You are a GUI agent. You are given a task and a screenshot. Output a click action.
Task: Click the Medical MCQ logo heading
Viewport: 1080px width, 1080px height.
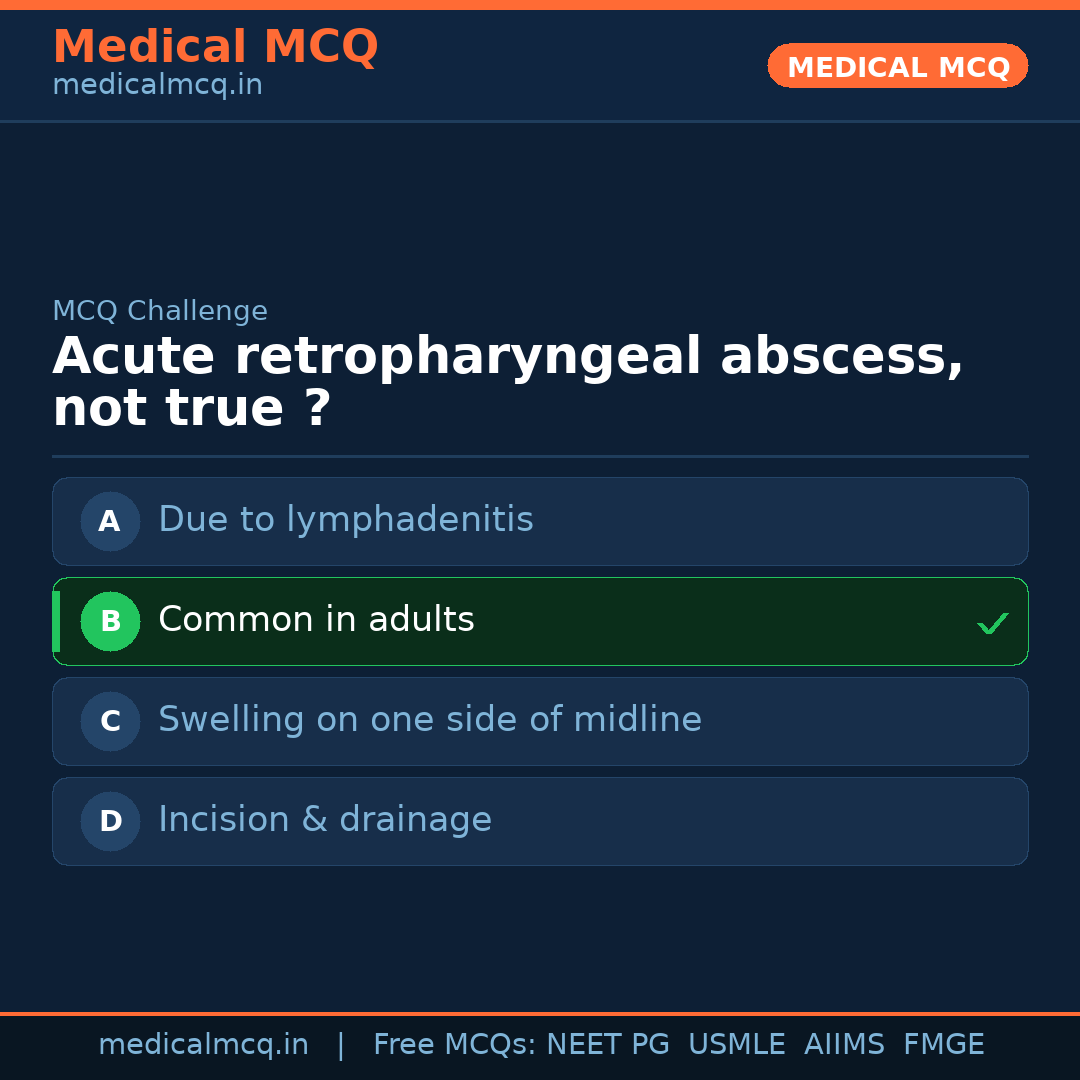pos(215,47)
